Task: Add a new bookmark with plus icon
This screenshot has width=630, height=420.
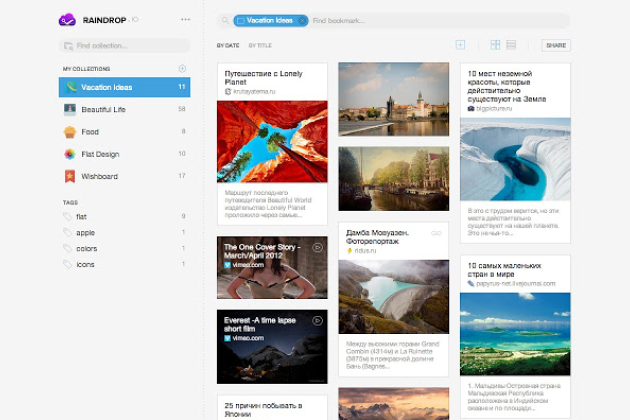Action: (460, 45)
